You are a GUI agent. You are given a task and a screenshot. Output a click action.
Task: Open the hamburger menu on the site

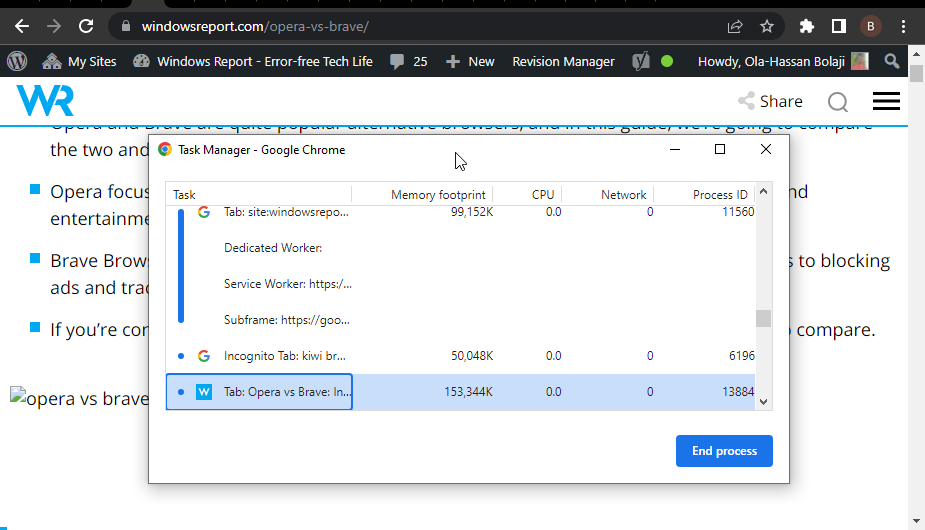point(886,102)
